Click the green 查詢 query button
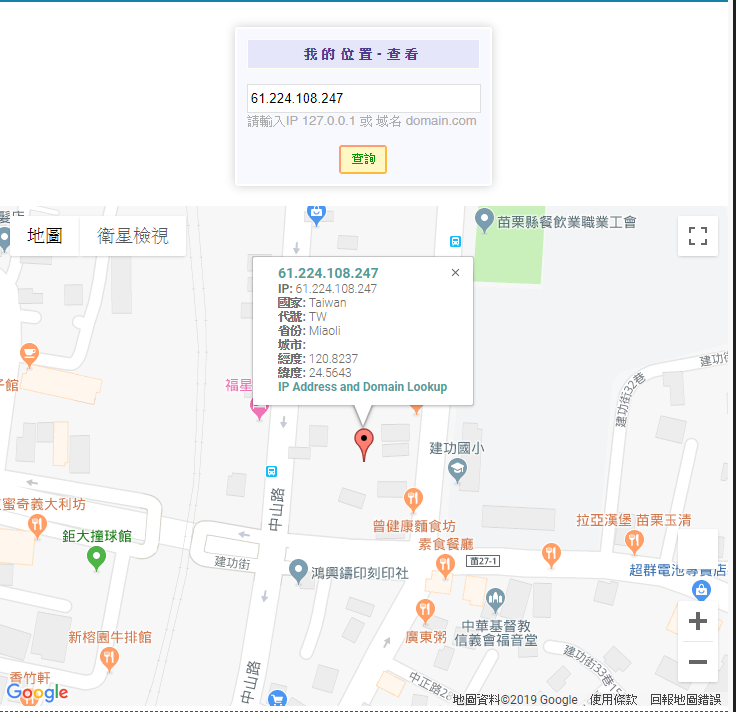This screenshot has width=736, height=712. (363, 159)
